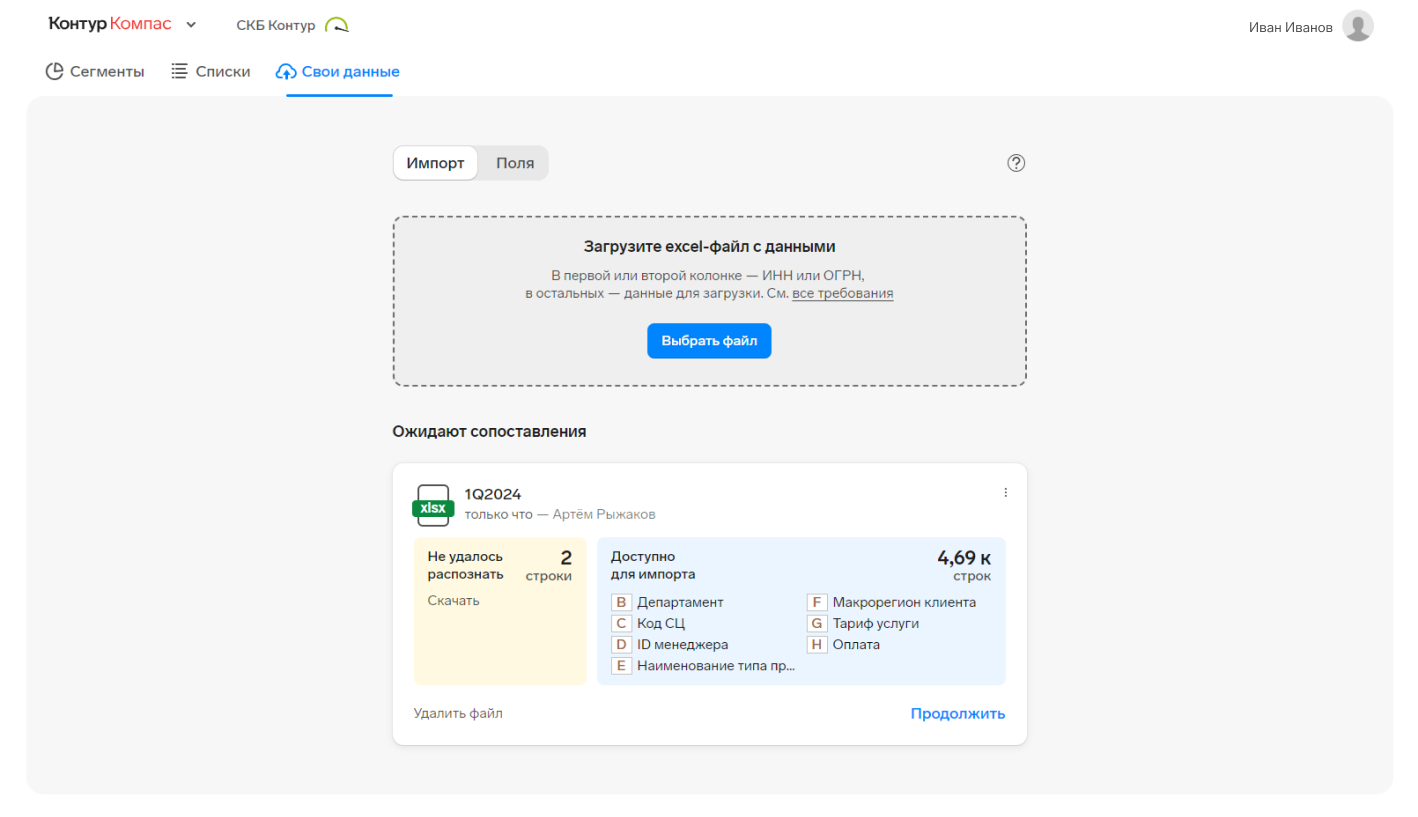Click the Контур Компас logo
The width and height of the screenshot is (1418, 817).
[109, 24]
